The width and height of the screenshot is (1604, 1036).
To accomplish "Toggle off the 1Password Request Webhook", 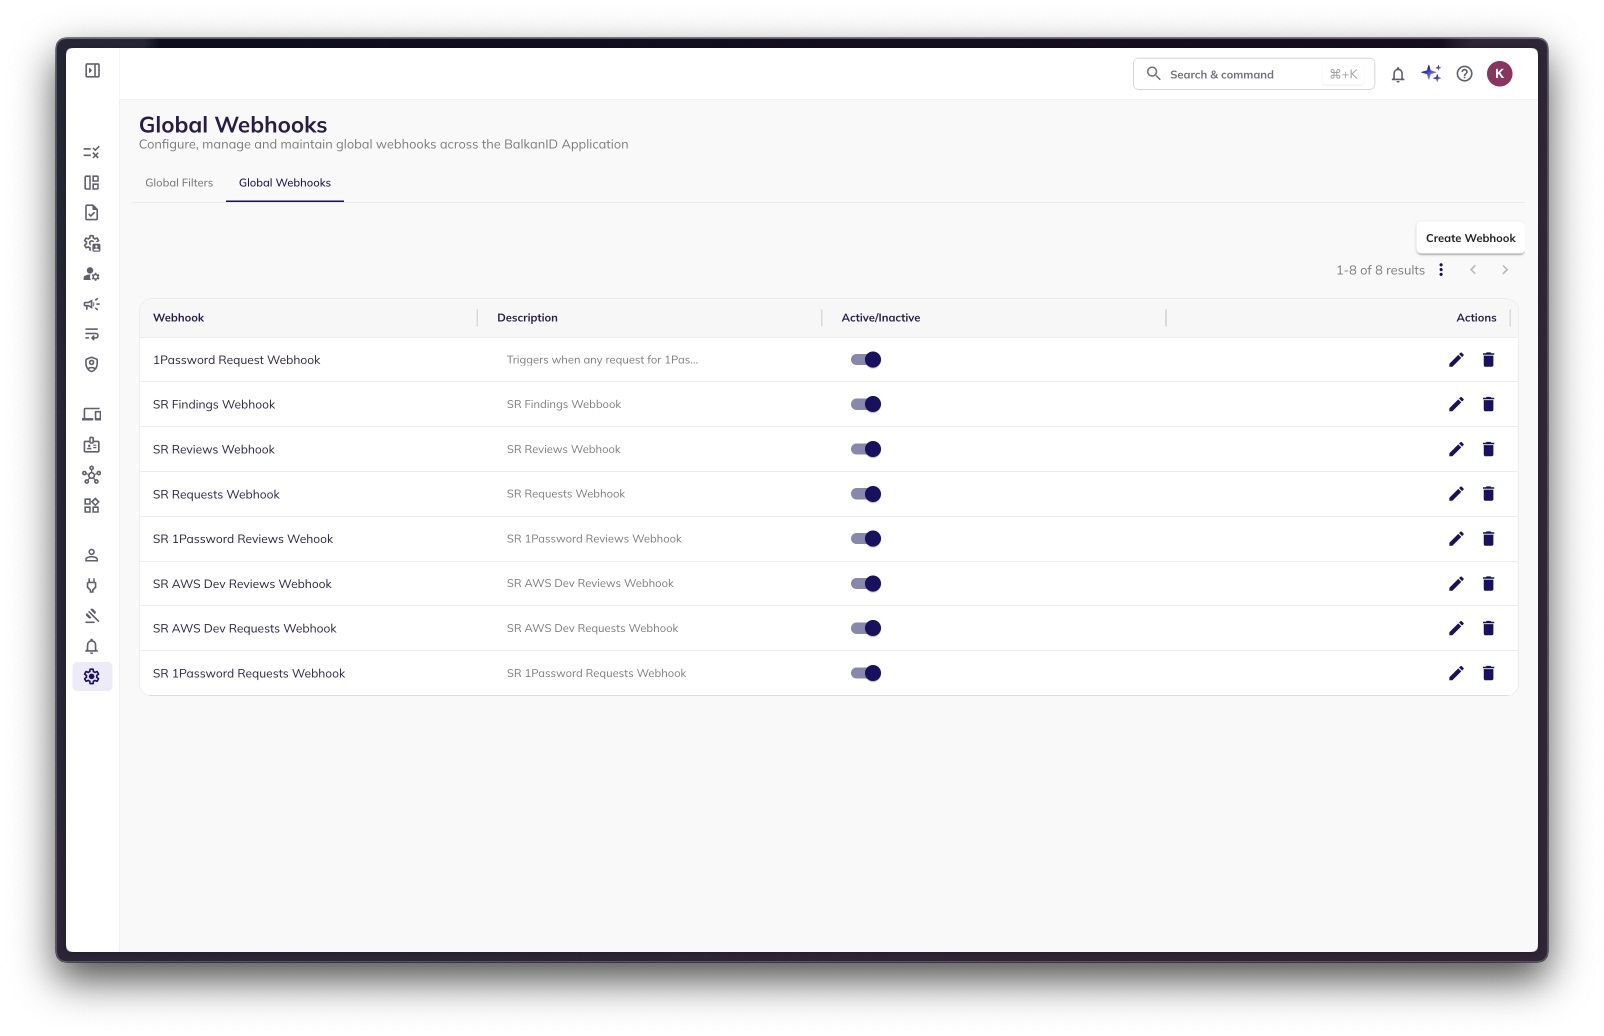I will [866, 360].
